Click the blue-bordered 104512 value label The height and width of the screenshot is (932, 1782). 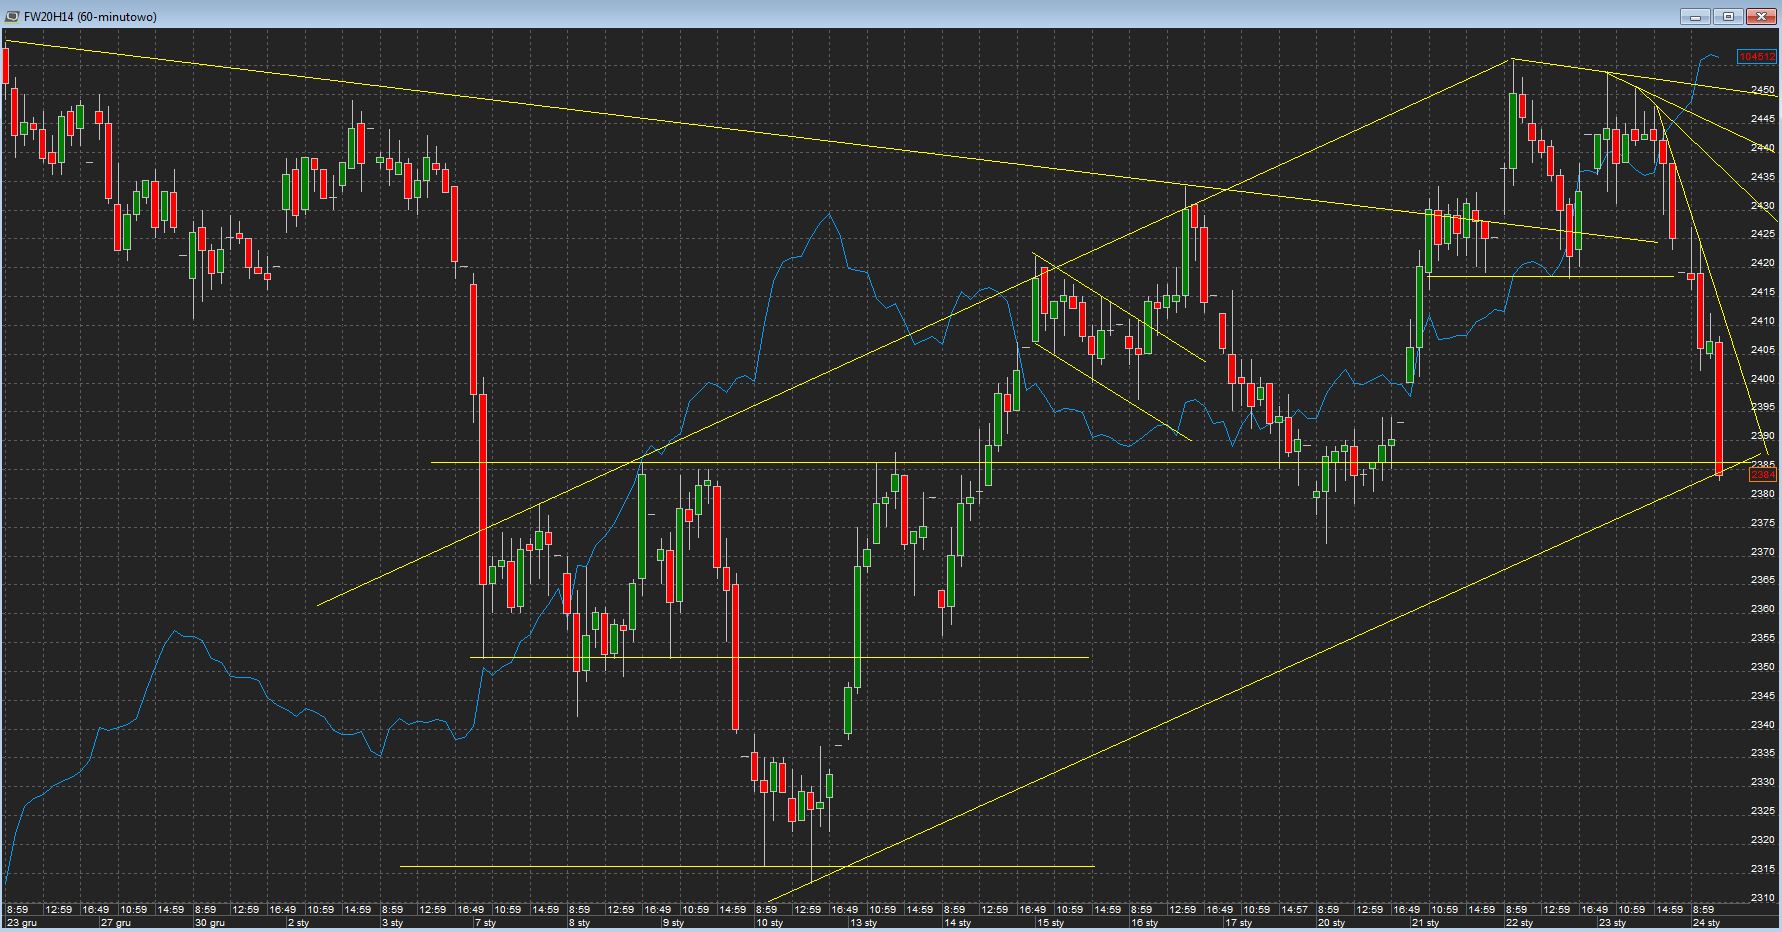tap(1757, 57)
